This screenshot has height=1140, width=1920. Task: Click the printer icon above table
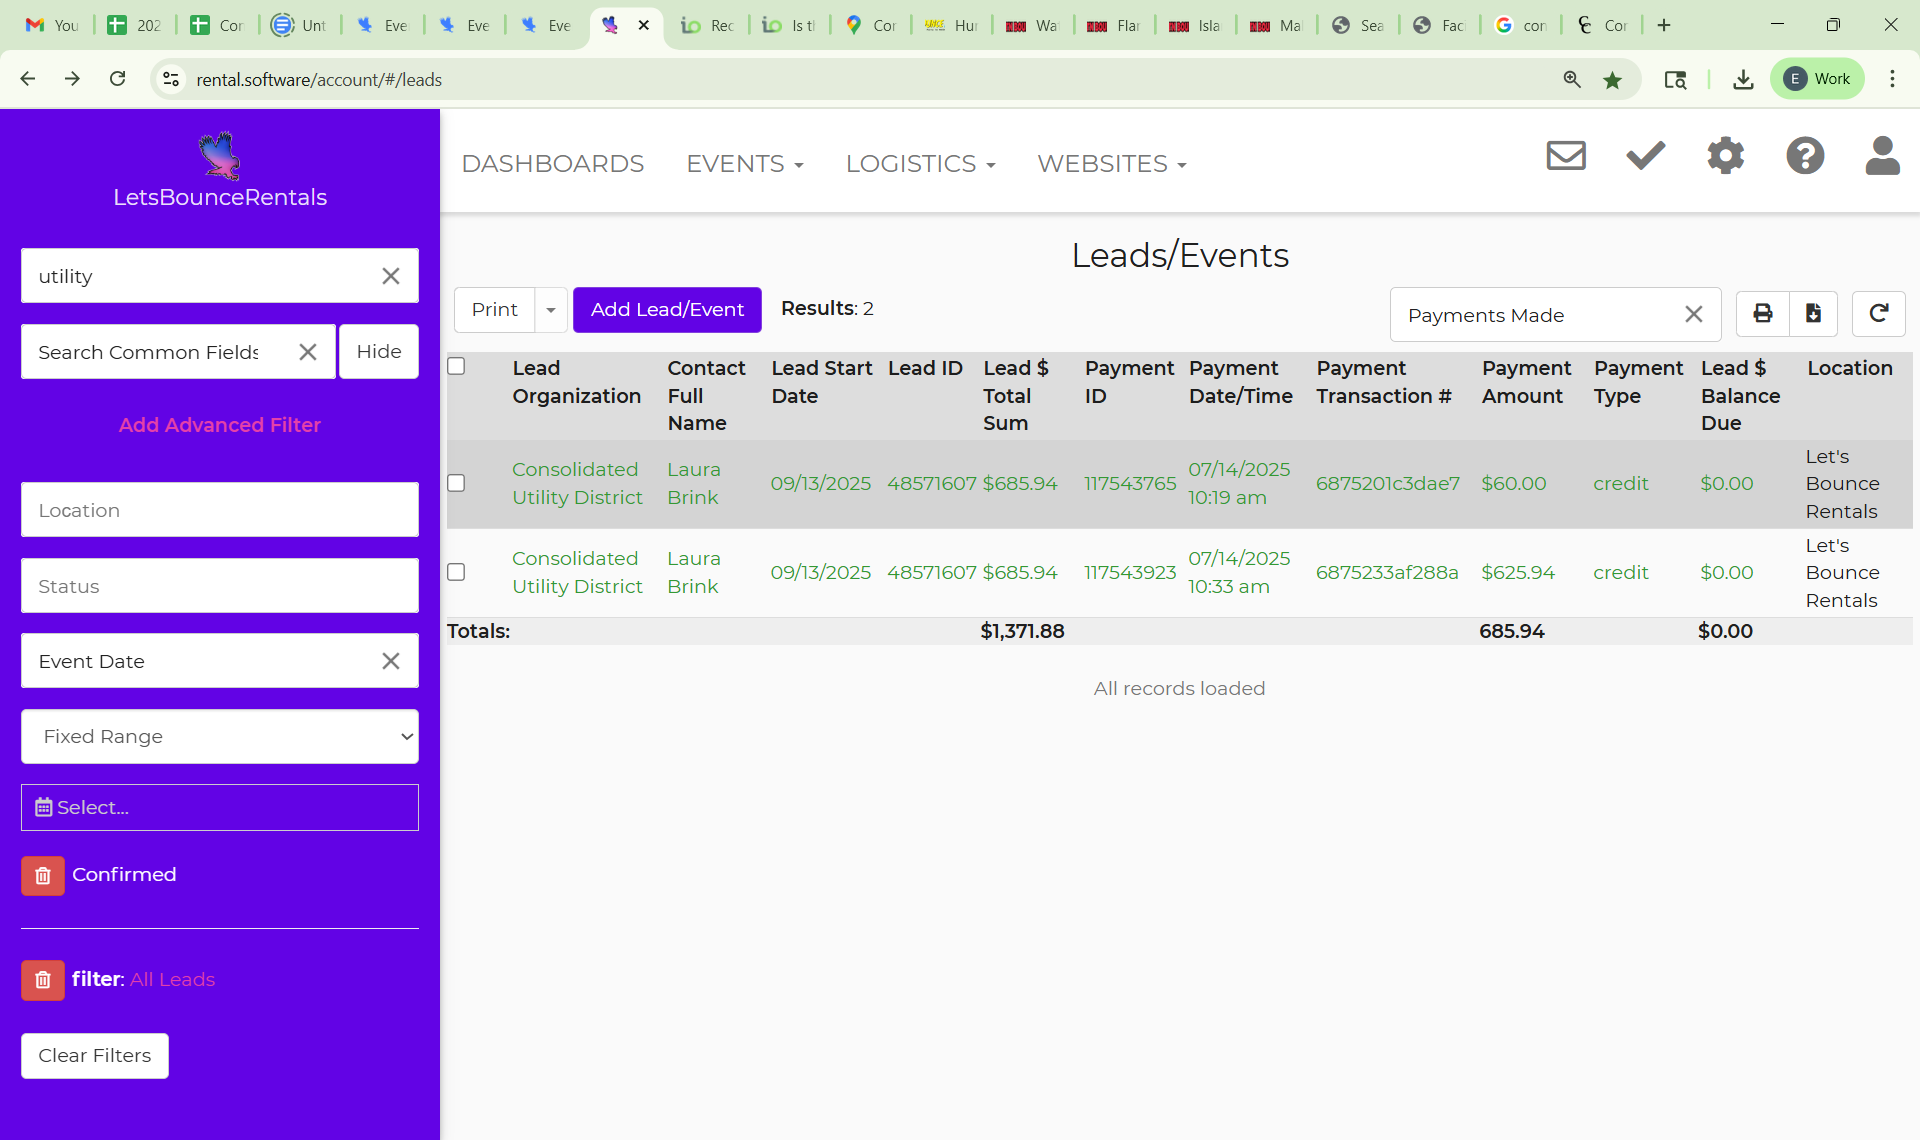click(x=1762, y=314)
